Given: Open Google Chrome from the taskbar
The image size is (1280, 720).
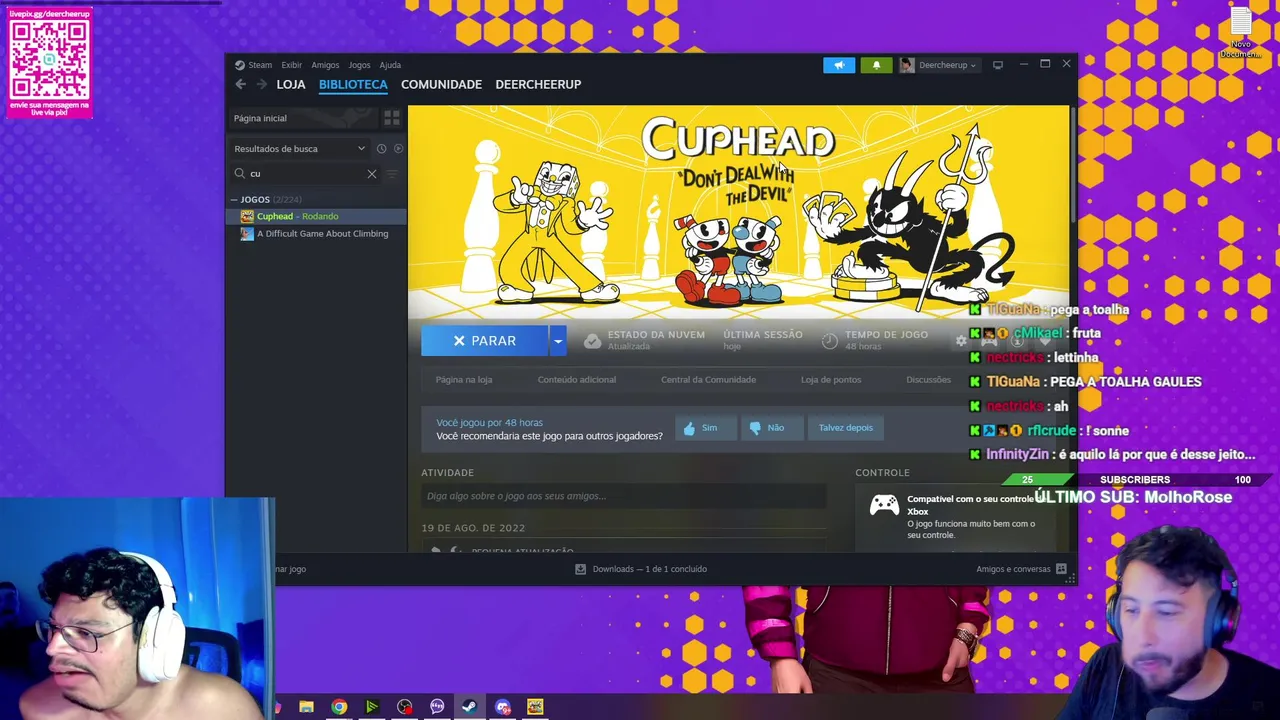Looking at the screenshot, I should point(339,707).
